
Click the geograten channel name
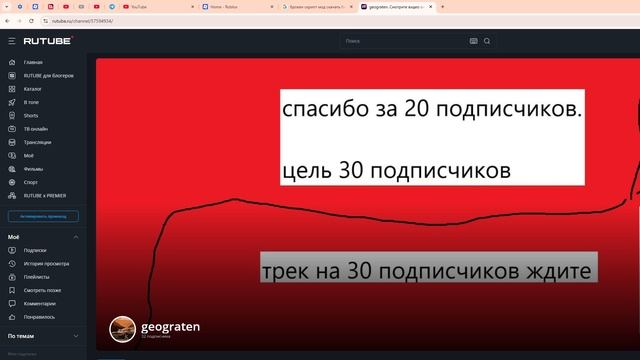[x=170, y=327]
